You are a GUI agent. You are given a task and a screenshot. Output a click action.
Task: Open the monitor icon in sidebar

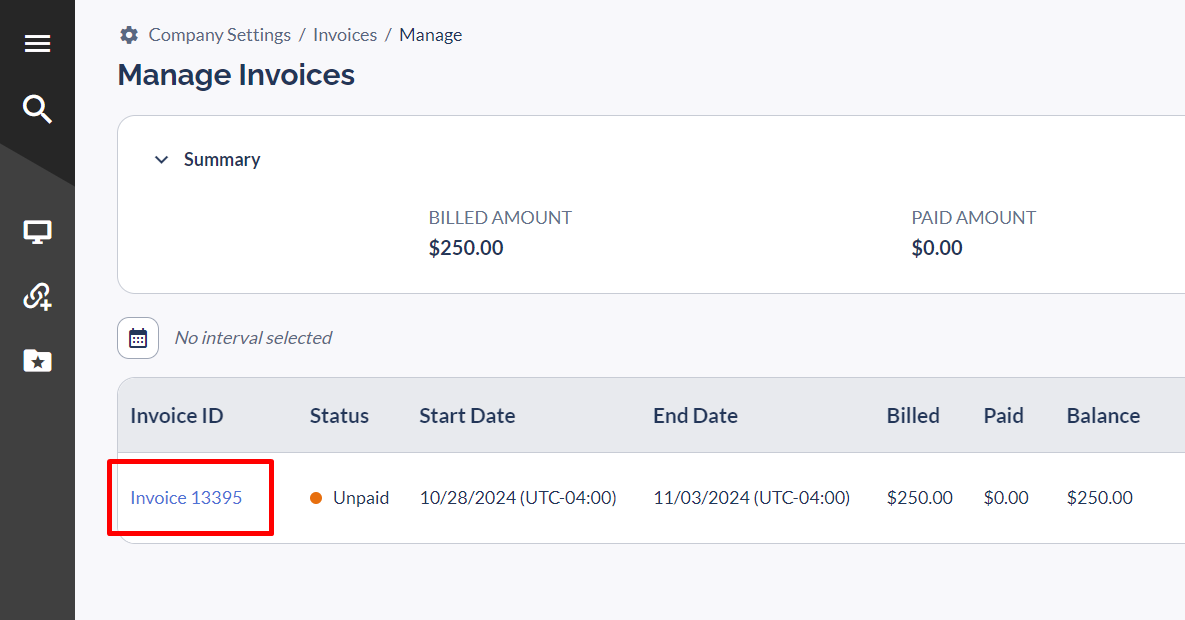(x=37, y=232)
